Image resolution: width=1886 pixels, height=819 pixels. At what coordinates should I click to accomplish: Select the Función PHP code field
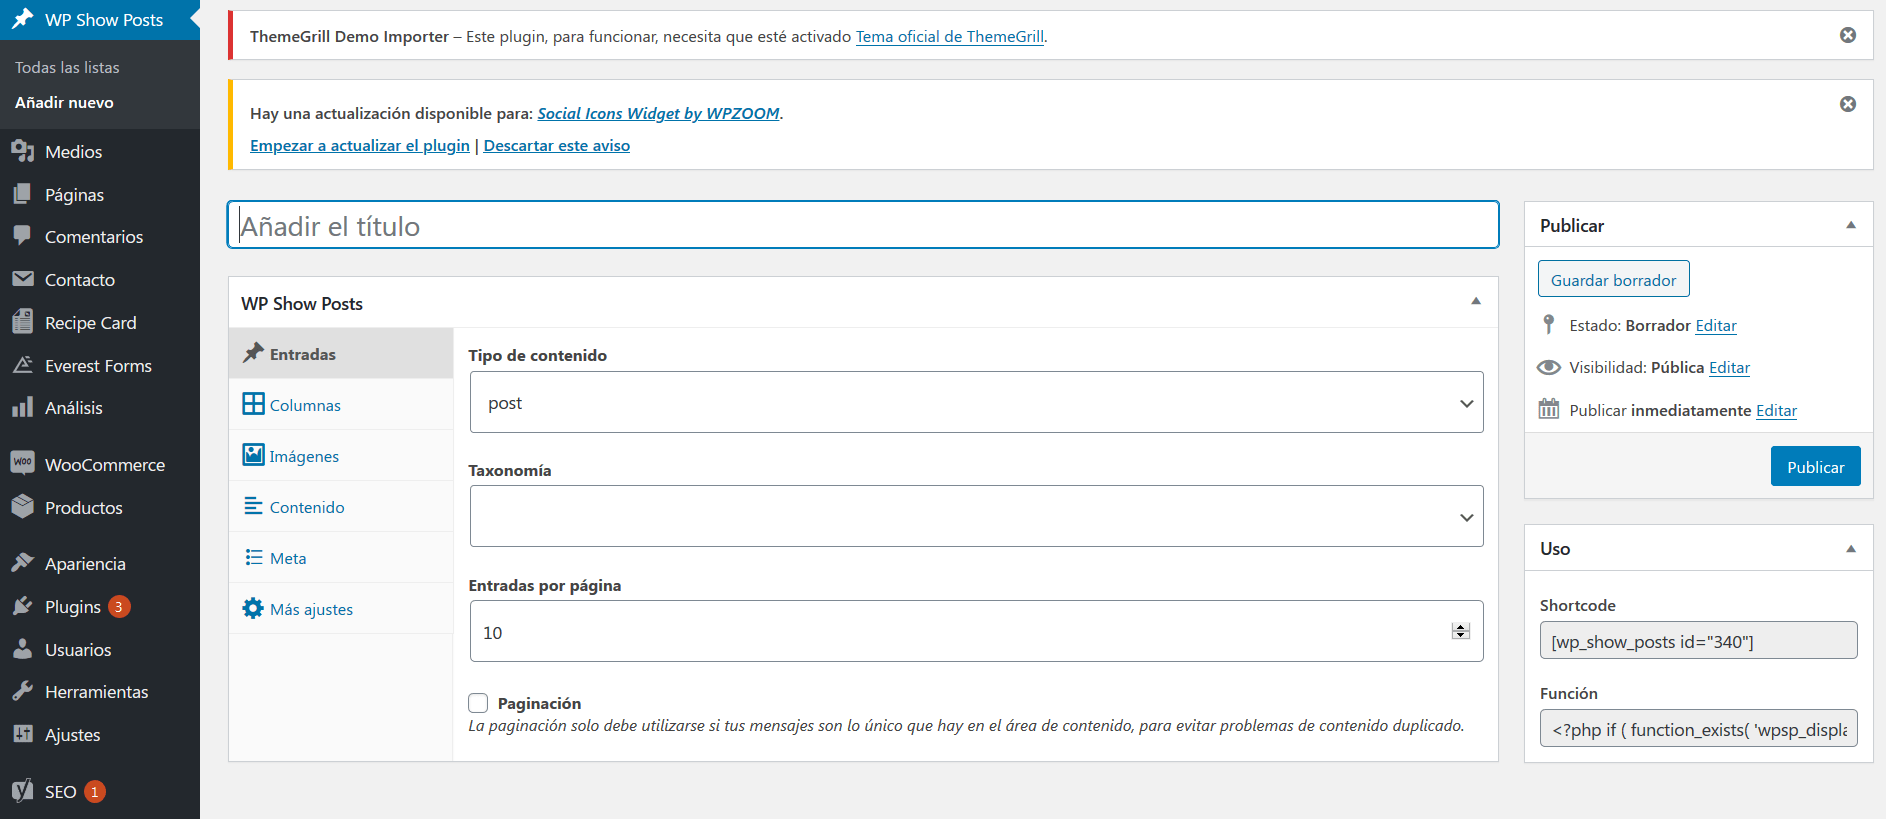click(x=1698, y=729)
